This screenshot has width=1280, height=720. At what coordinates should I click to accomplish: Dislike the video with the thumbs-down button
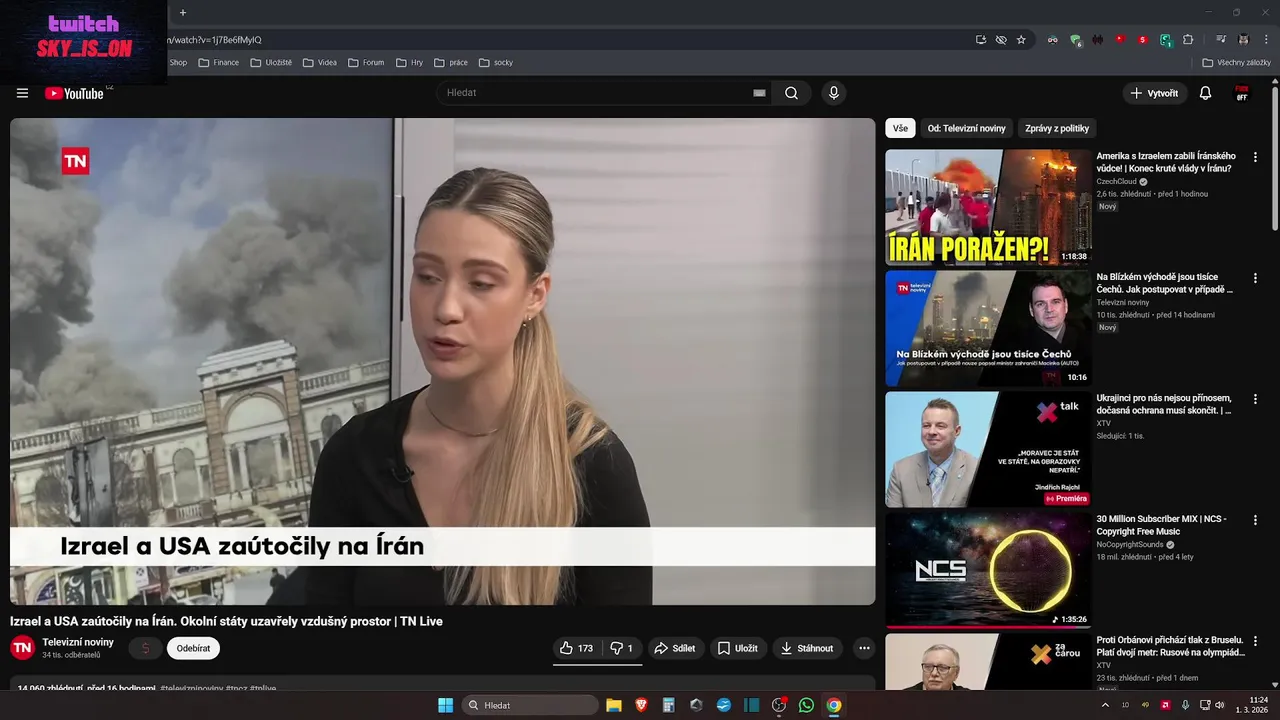(x=621, y=648)
